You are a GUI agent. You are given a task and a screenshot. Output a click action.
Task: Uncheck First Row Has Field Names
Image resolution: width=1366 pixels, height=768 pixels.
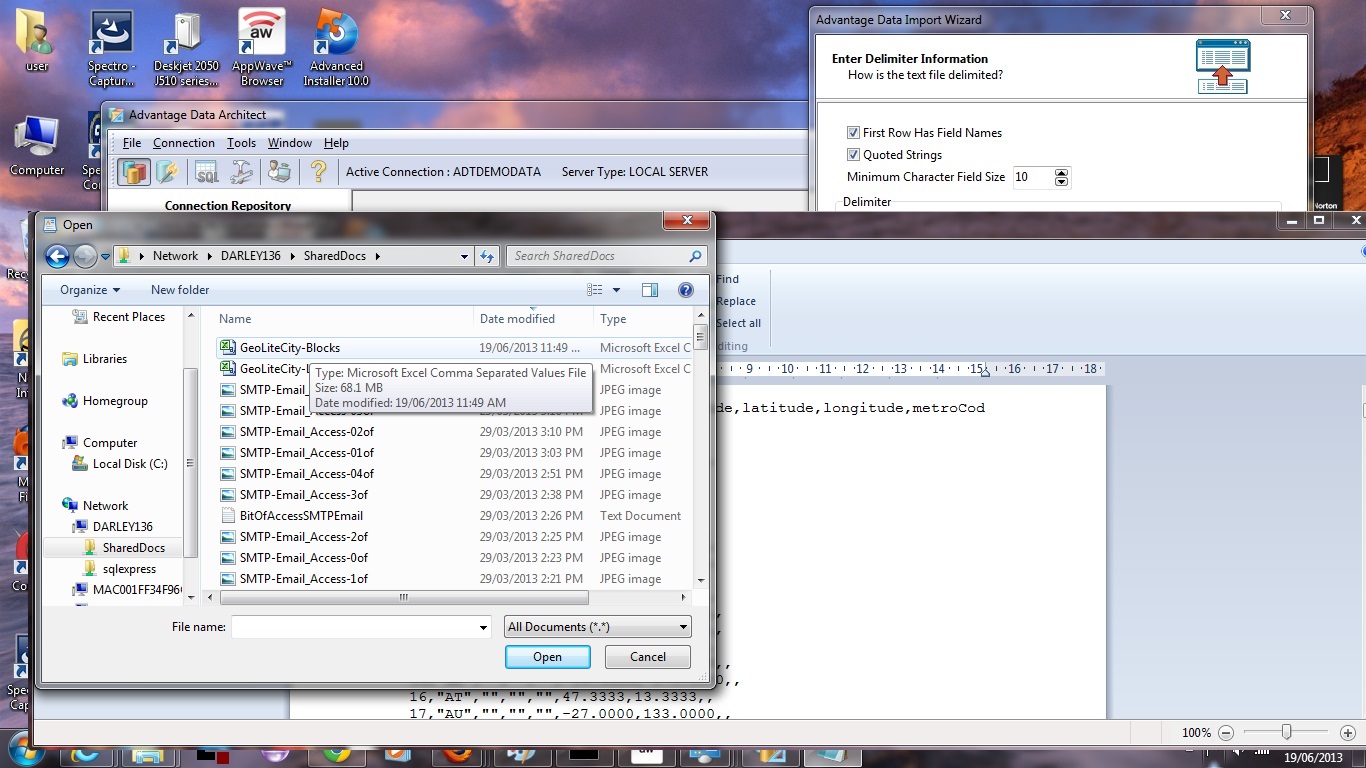853,133
